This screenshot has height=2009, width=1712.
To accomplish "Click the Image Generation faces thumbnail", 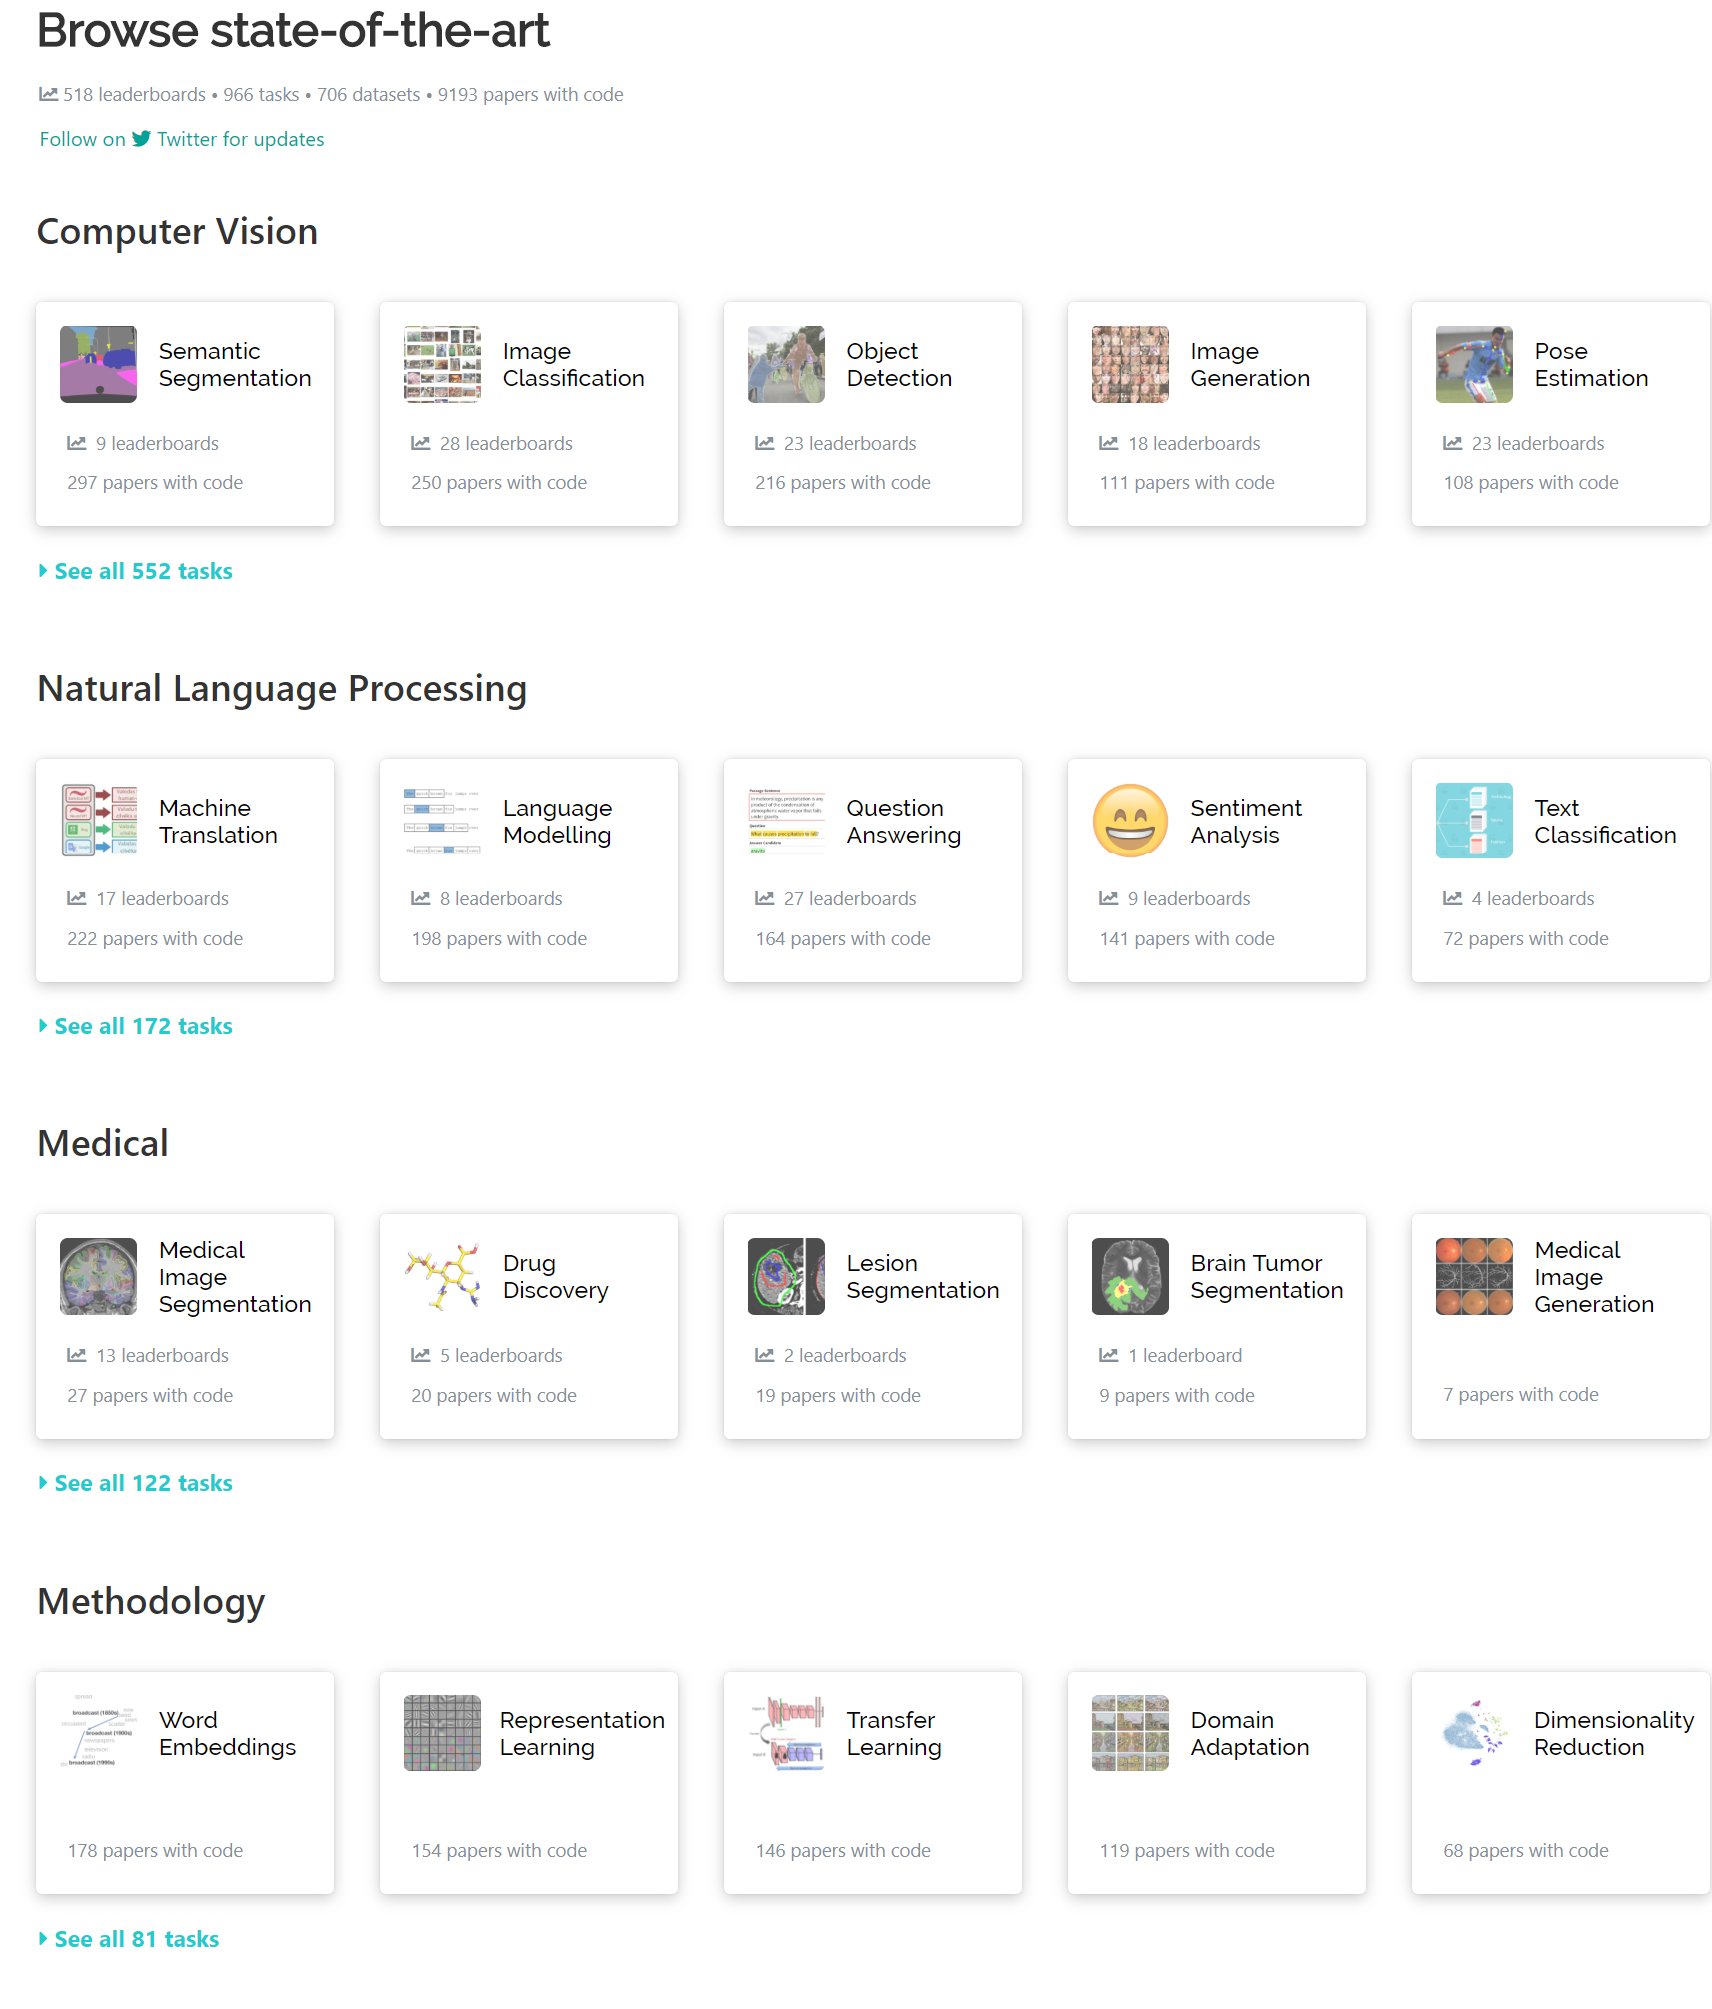I will (1130, 364).
